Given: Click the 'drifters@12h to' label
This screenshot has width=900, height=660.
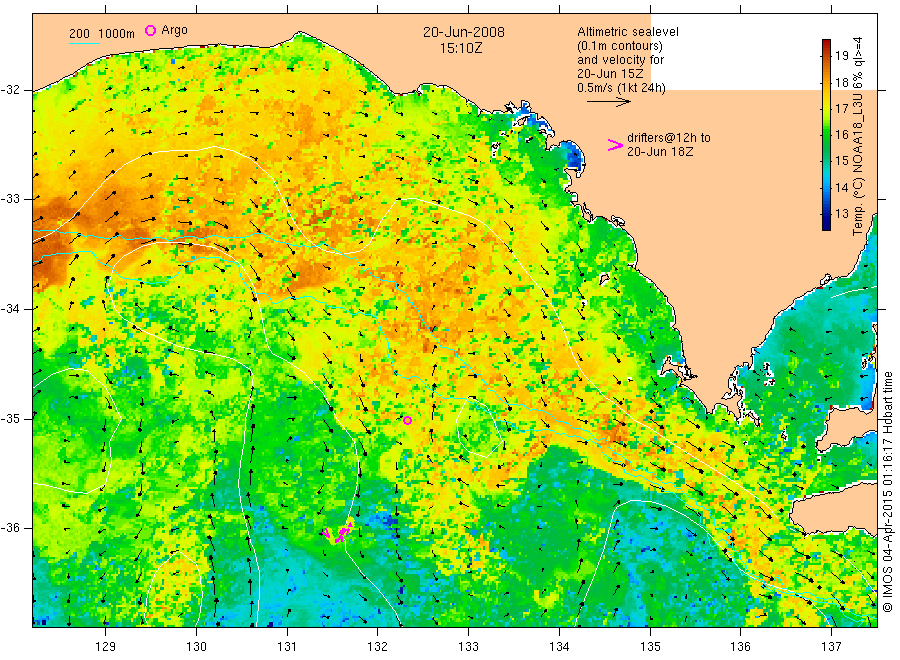Looking at the screenshot, I should coord(669,138).
